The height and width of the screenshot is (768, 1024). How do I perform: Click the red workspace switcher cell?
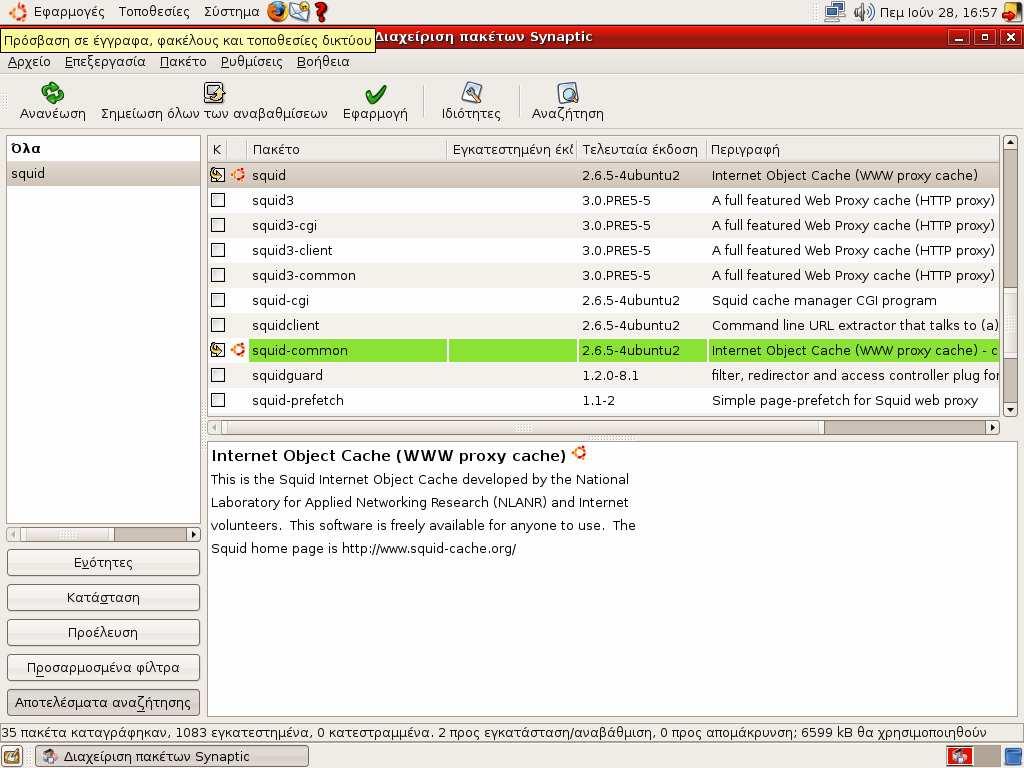pos(959,756)
